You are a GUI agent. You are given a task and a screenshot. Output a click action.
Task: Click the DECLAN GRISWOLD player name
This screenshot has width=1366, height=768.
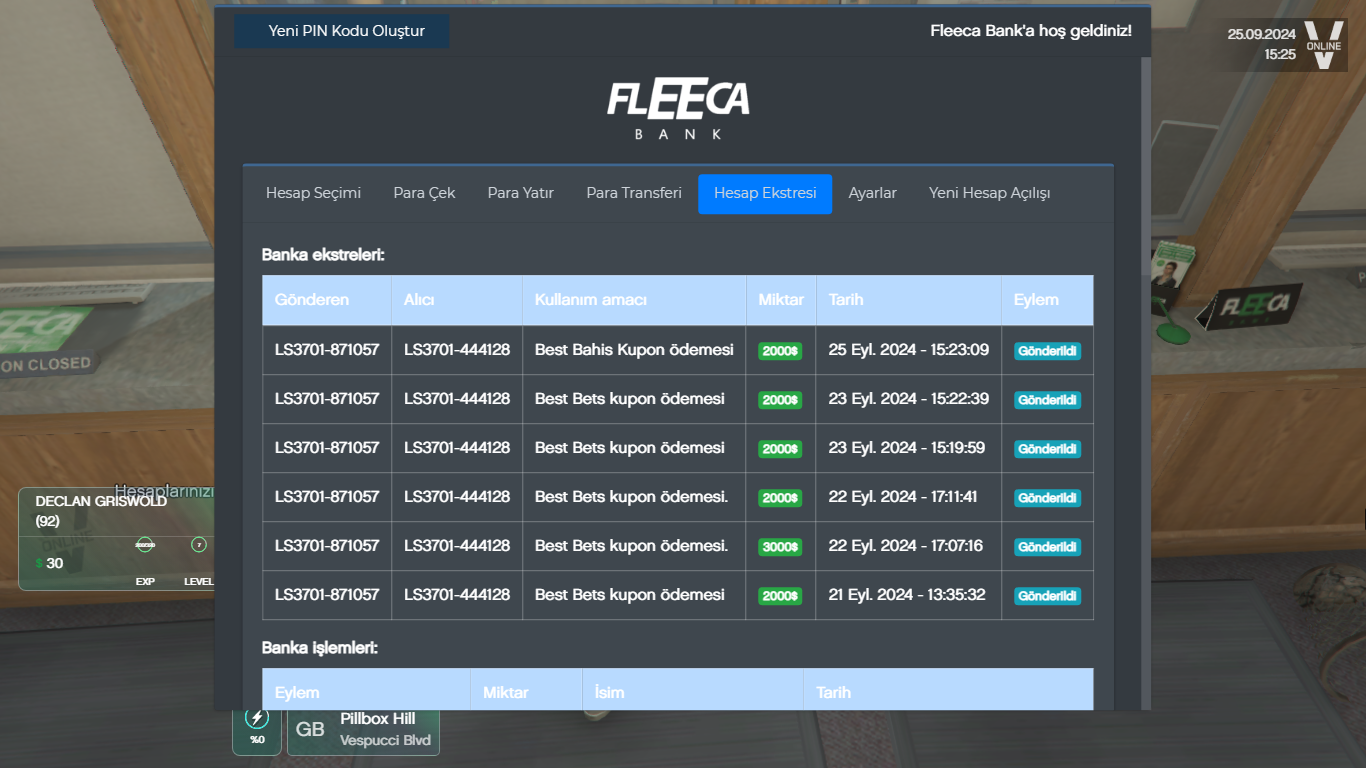point(101,502)
